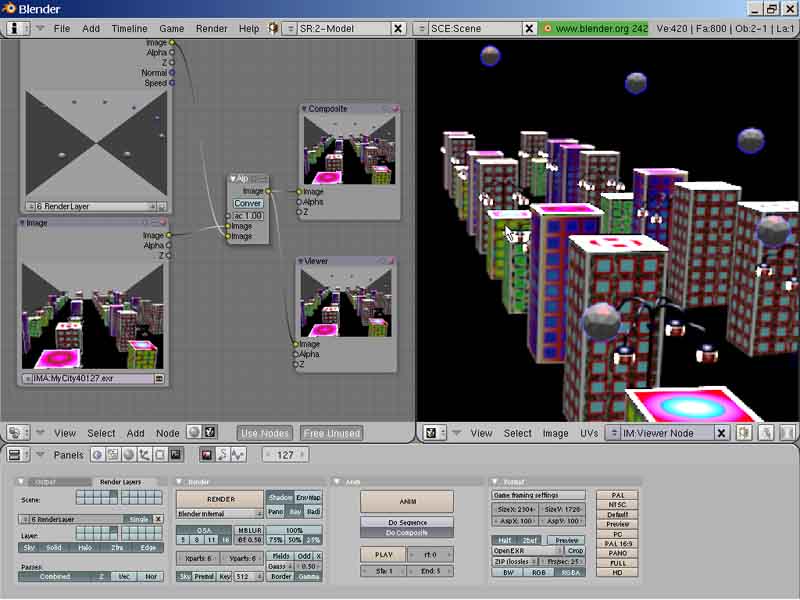Open the SR:2-Model screen selector dropdown
Viewport: 800px width, 600px height.
pyautogui.click(x=289, y=29)
